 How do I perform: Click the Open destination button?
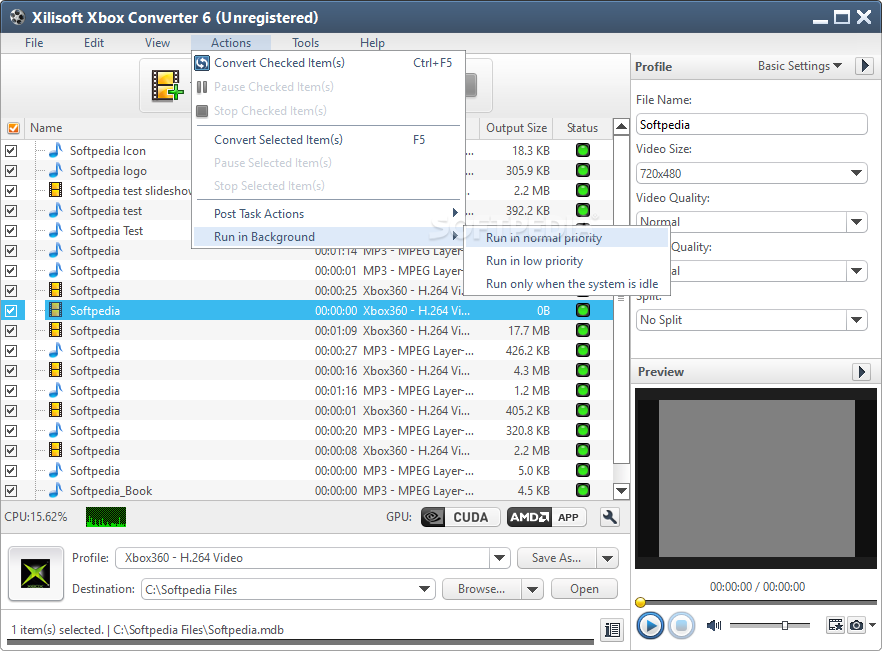pyautogui.click(x=584, y=589)
